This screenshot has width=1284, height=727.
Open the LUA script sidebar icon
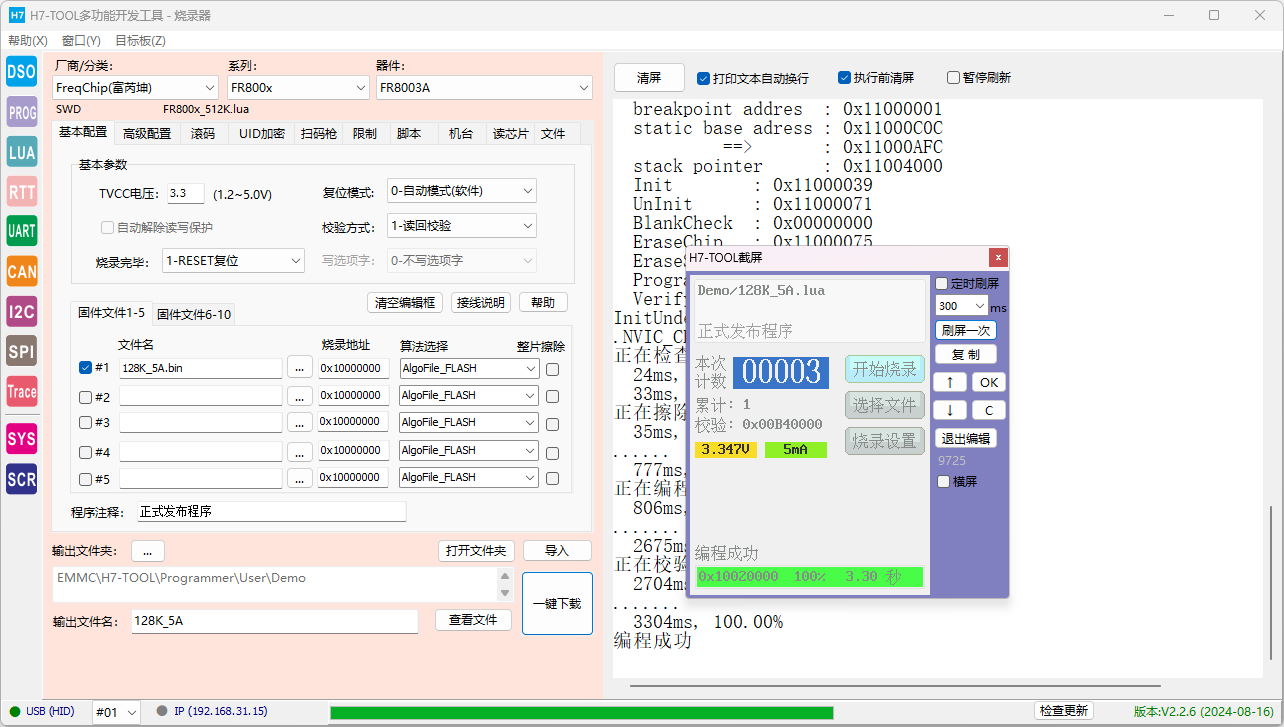pyautogui.click(x=22, y=152)
